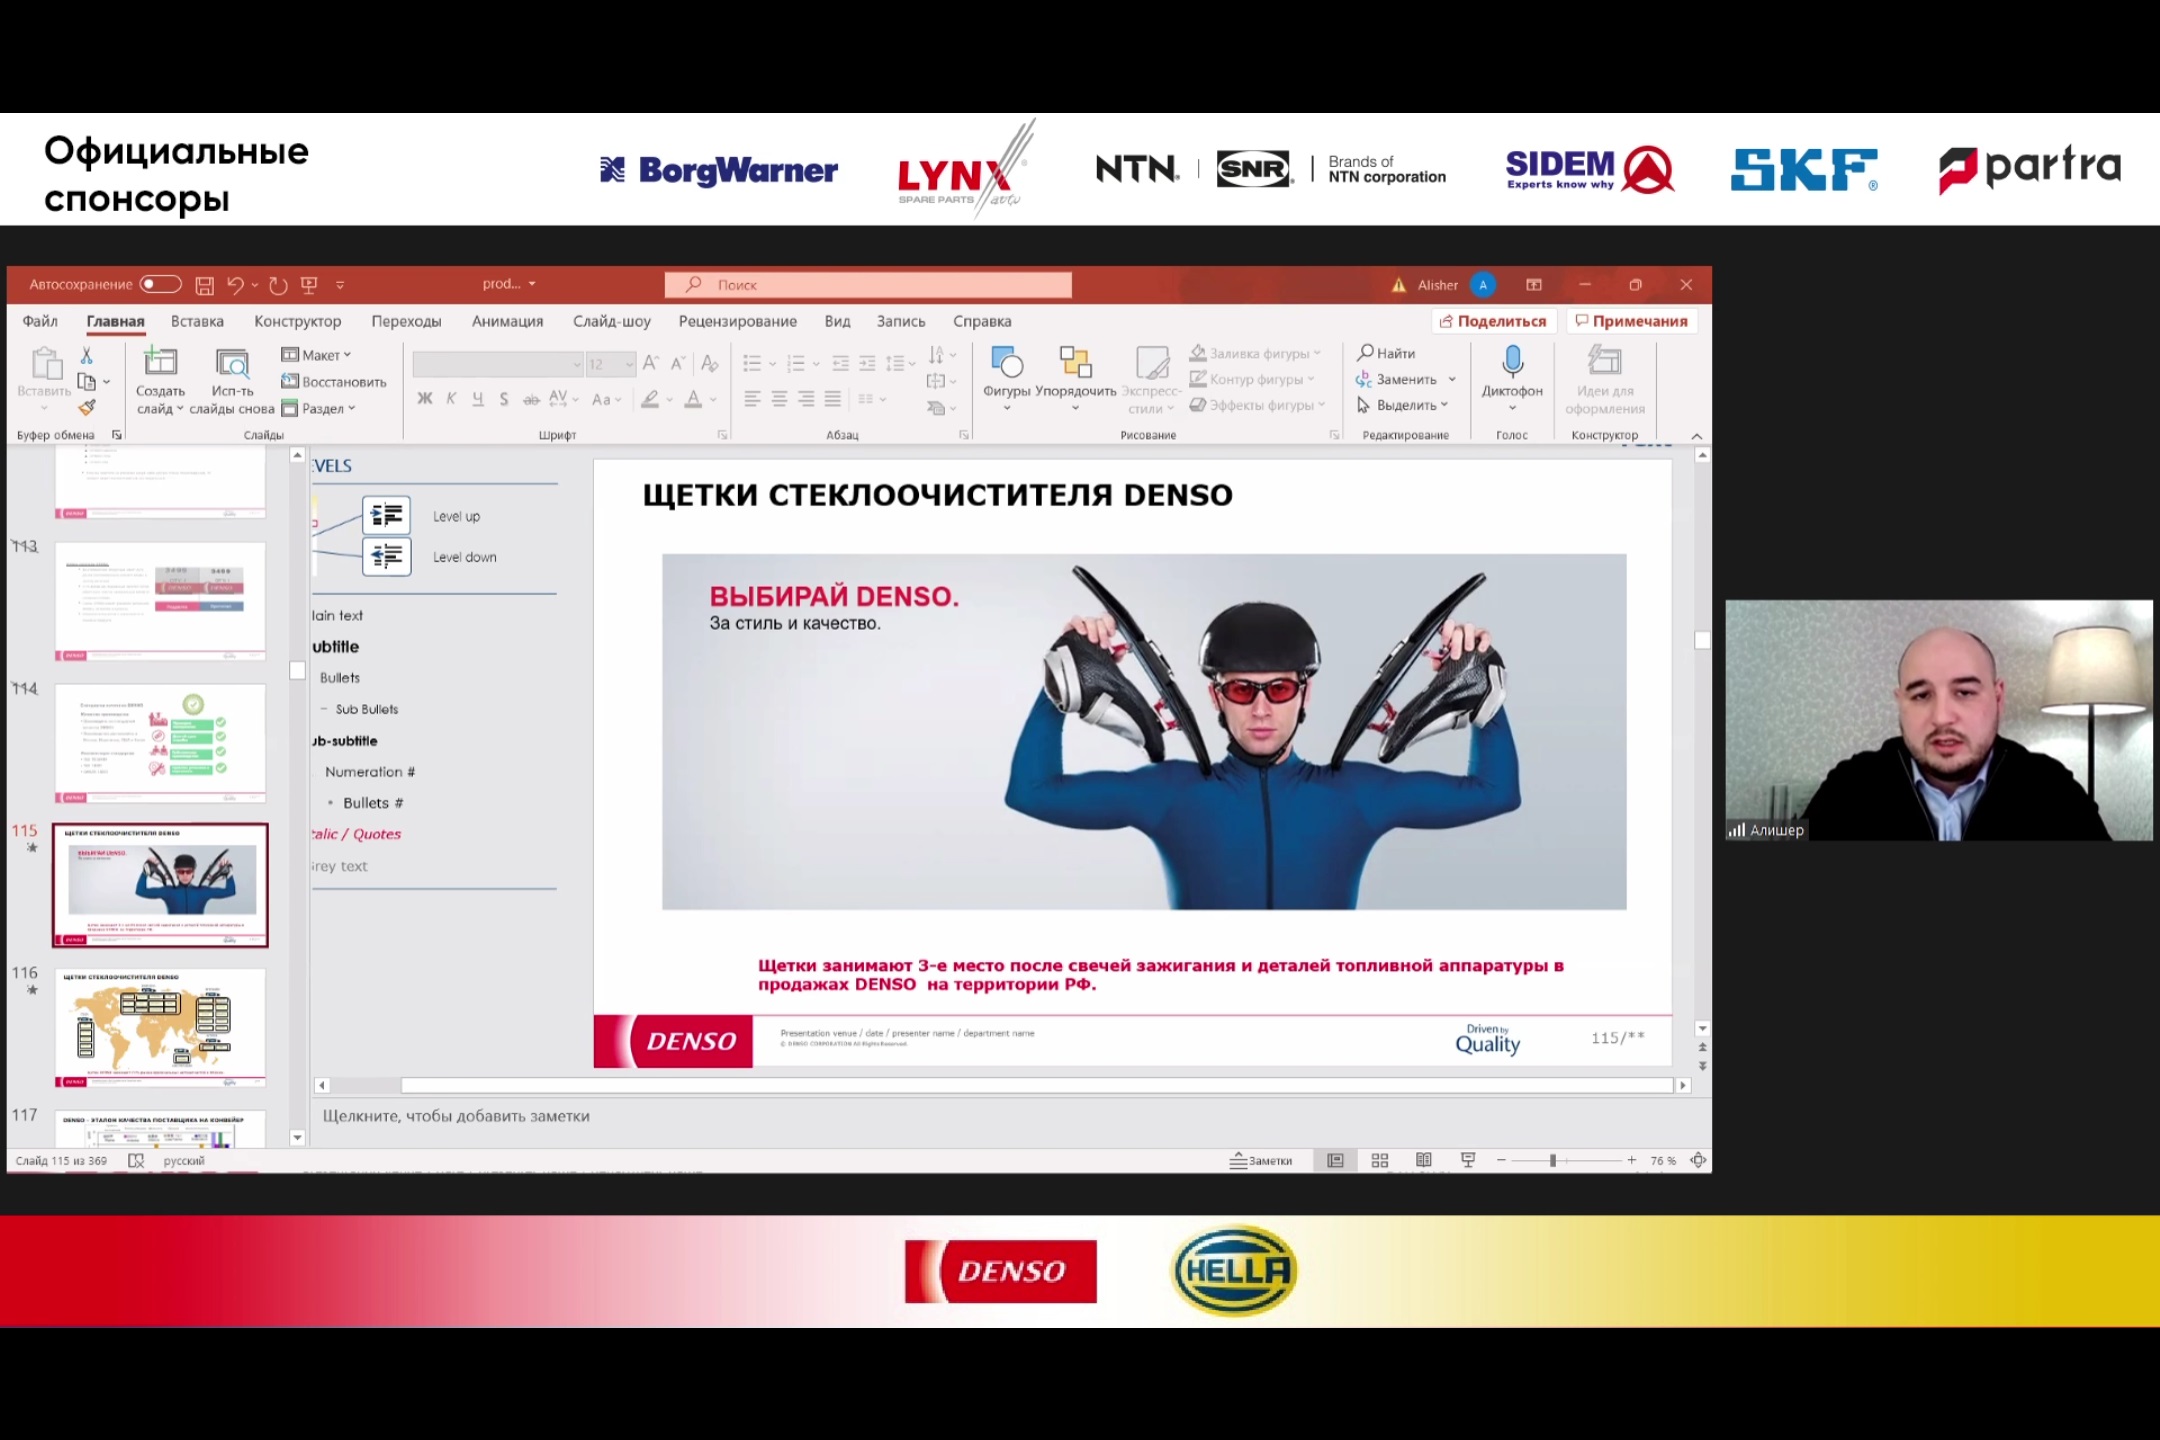Image resolution: width=2160 pixels, height=1440 pixels.
Task: Click the bulleted list icon
Action: coord(752,363)
